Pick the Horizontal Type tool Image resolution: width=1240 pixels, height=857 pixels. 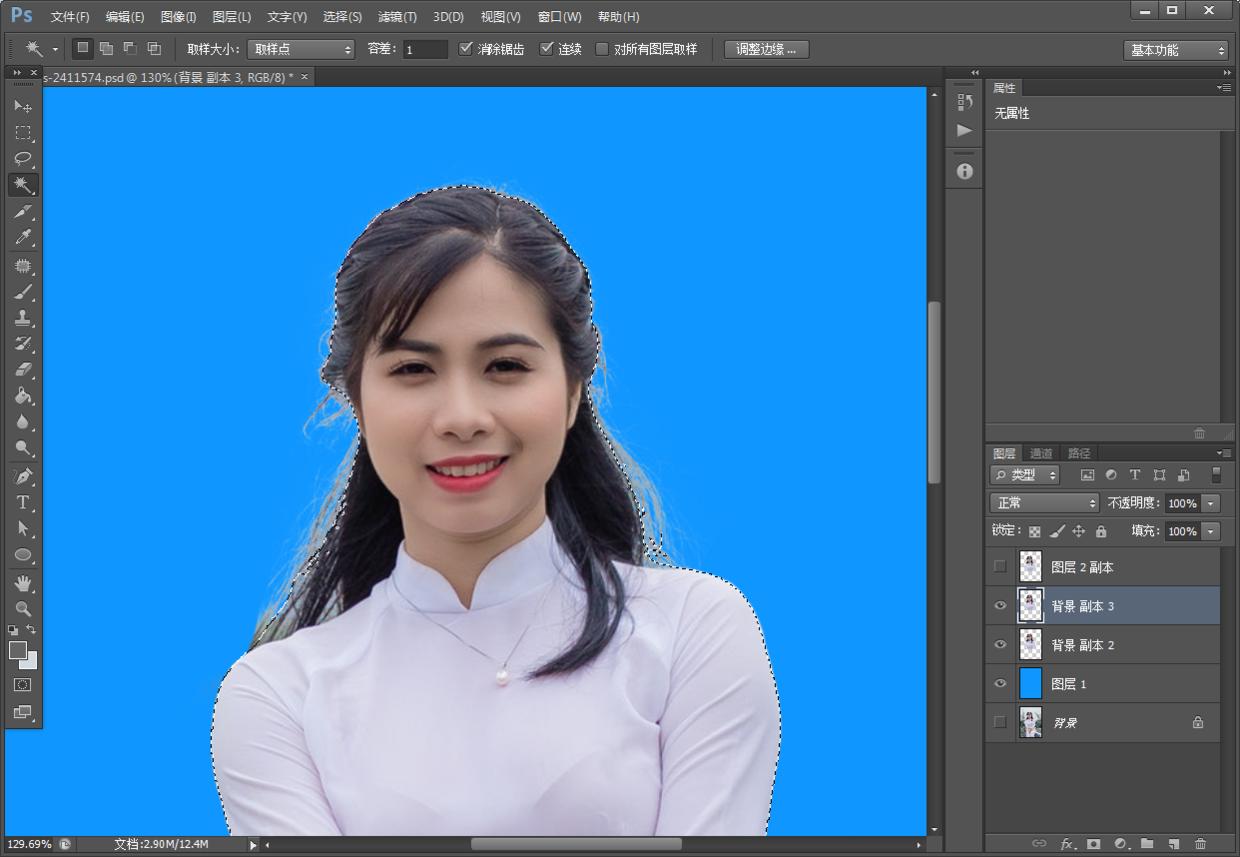23,502
